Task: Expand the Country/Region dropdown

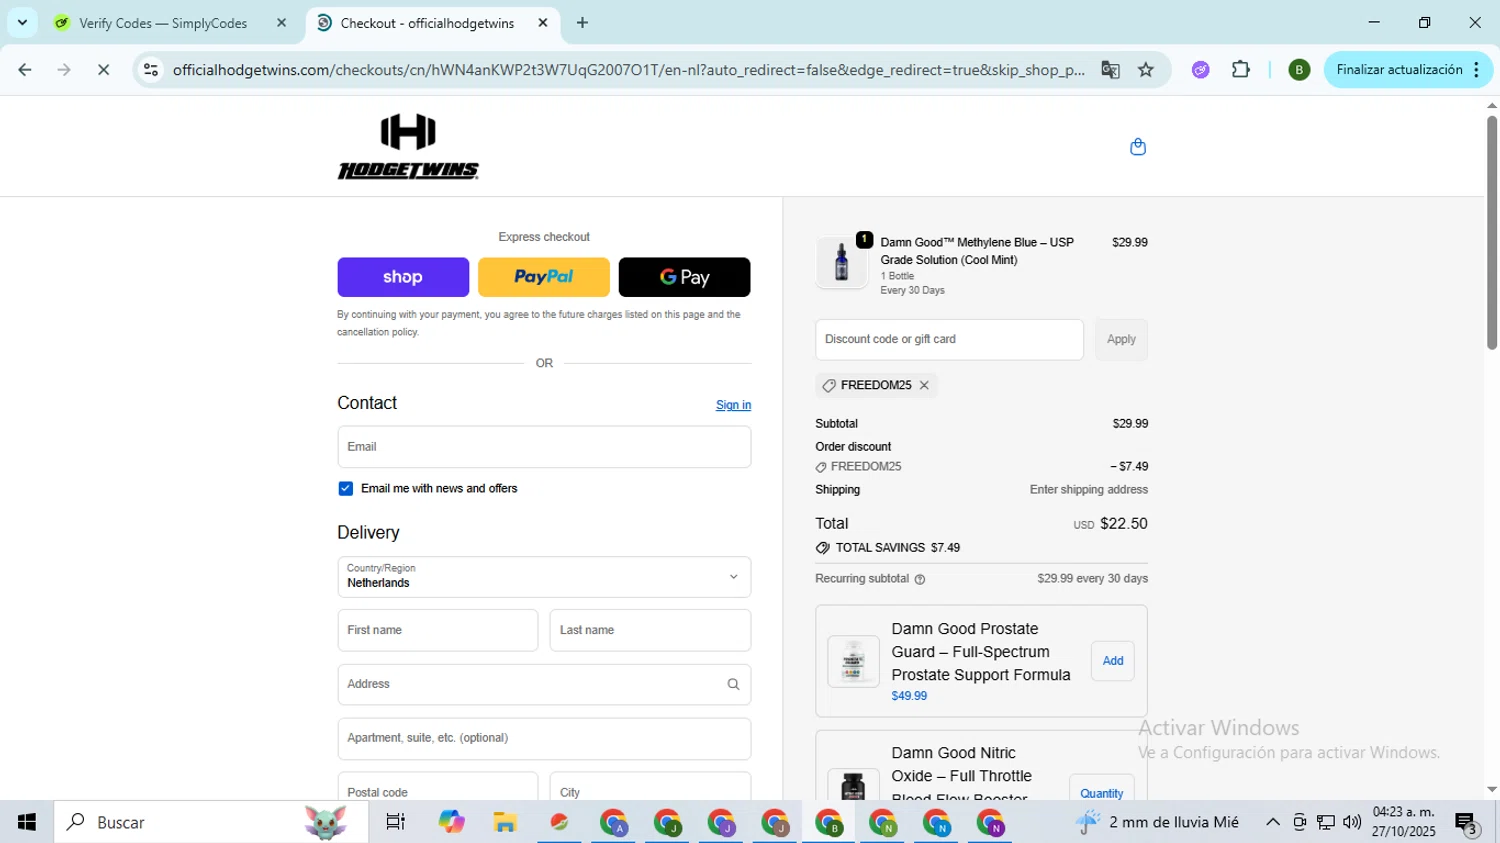Action: click(544, 577)
